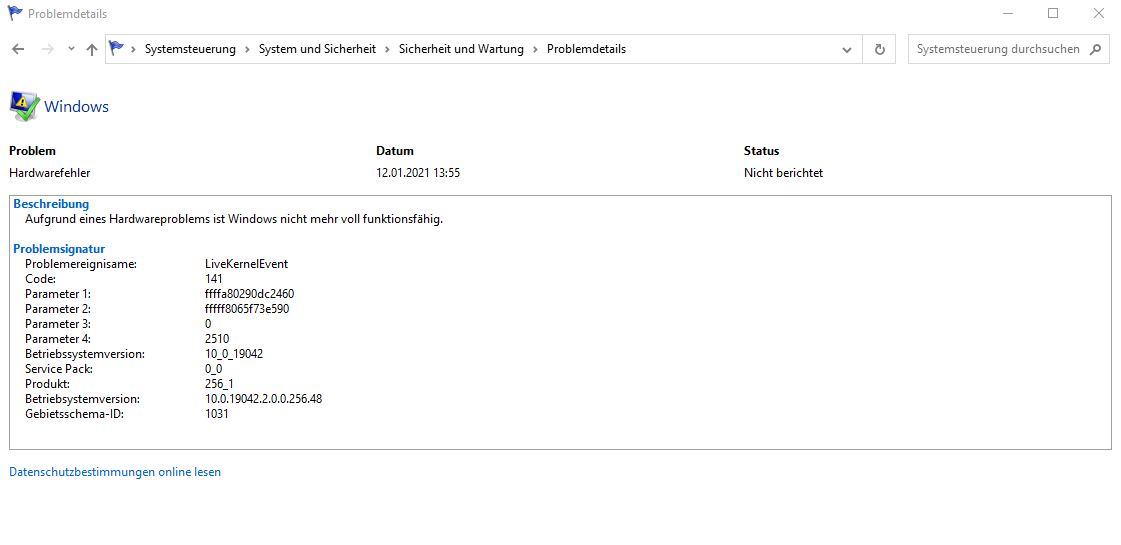Click the search magnifier icon

coord(1095,49)
